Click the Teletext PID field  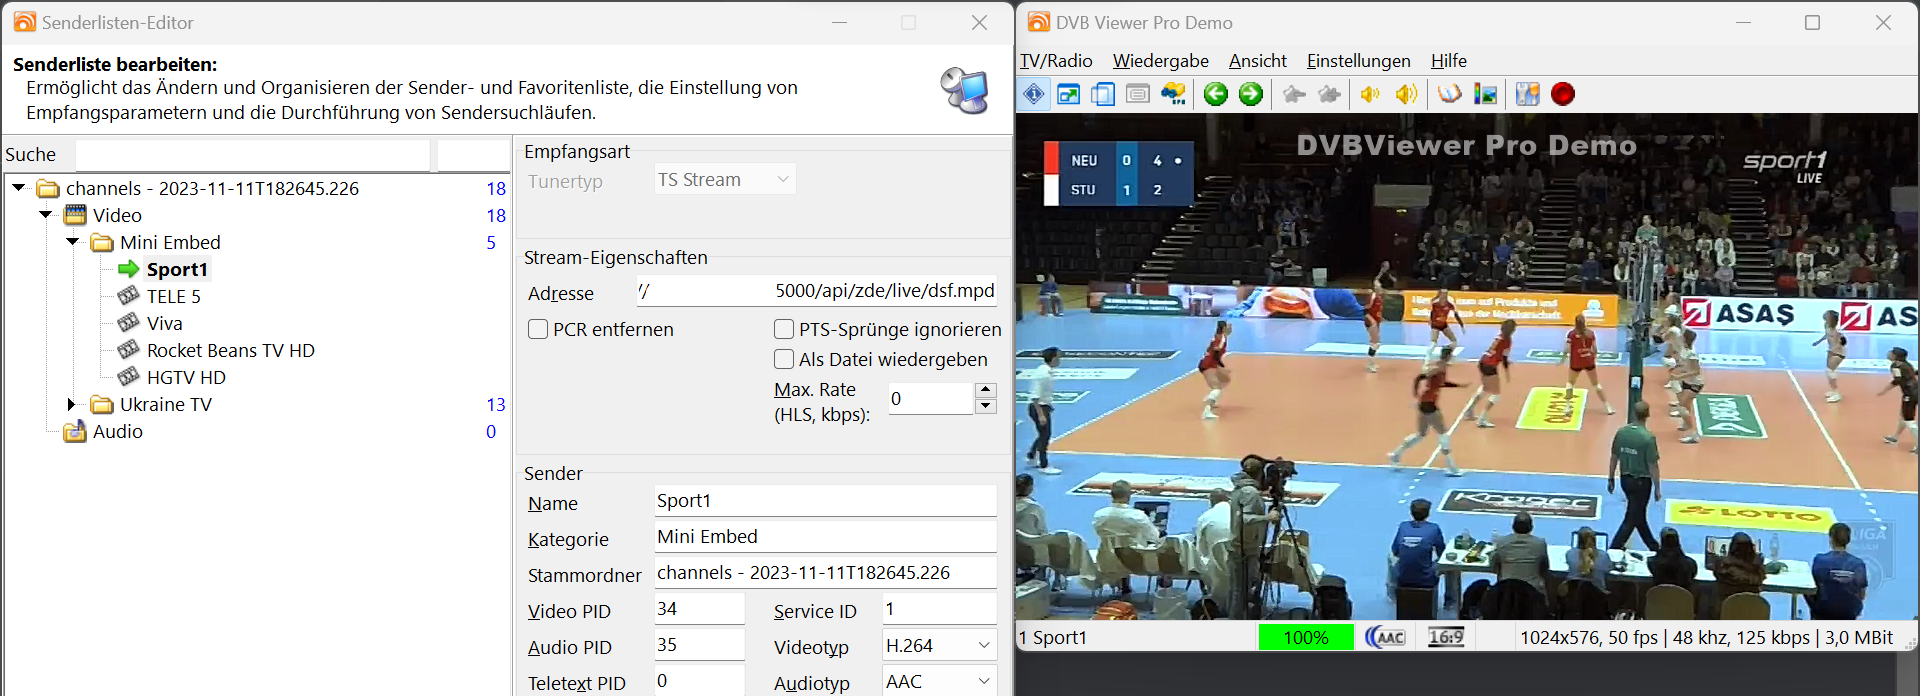click(699, 681)
